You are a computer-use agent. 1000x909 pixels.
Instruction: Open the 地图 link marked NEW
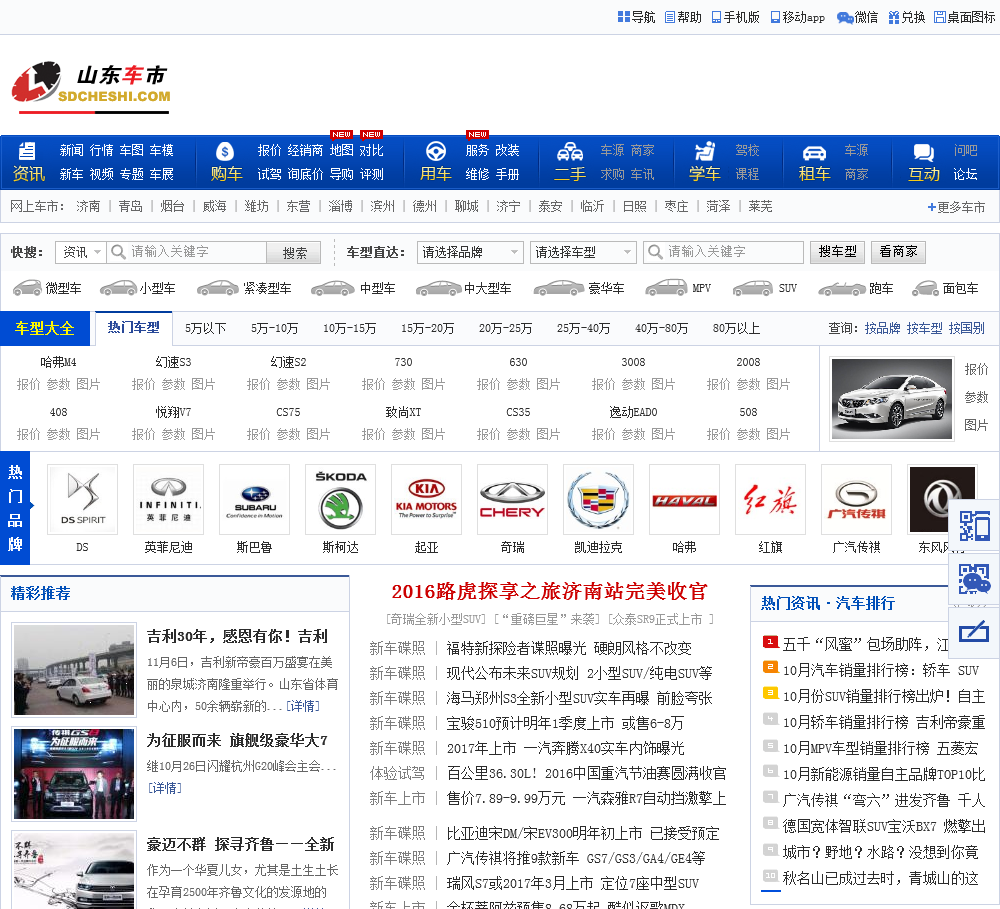(342, 150)
